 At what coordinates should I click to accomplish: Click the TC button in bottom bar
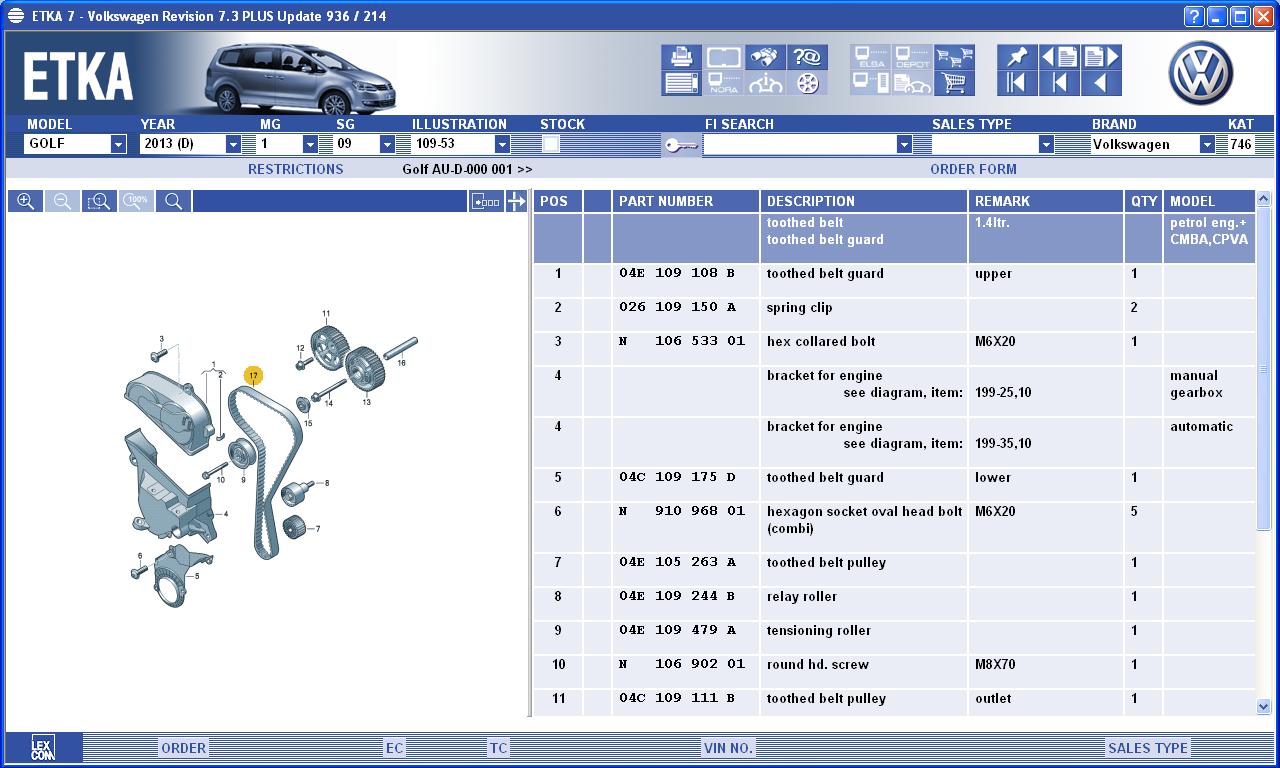(498, 747)
